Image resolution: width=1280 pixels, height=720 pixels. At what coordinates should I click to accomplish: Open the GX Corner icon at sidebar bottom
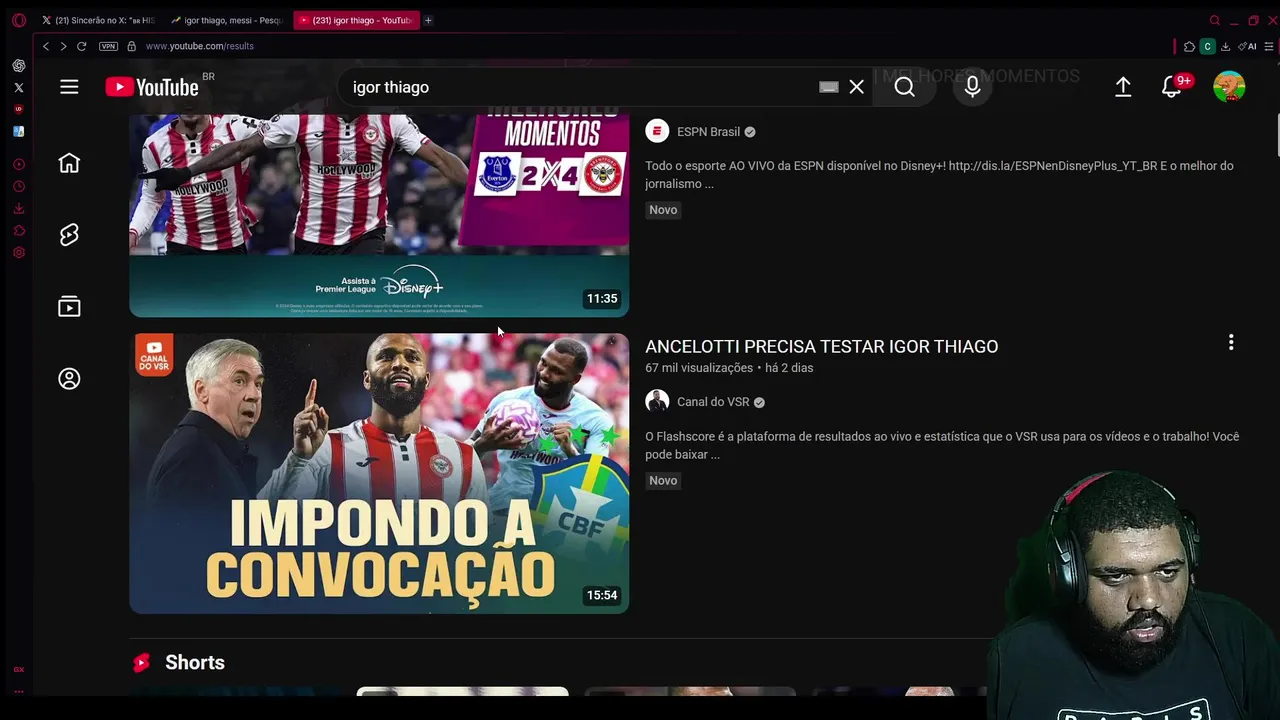point(18,669)
